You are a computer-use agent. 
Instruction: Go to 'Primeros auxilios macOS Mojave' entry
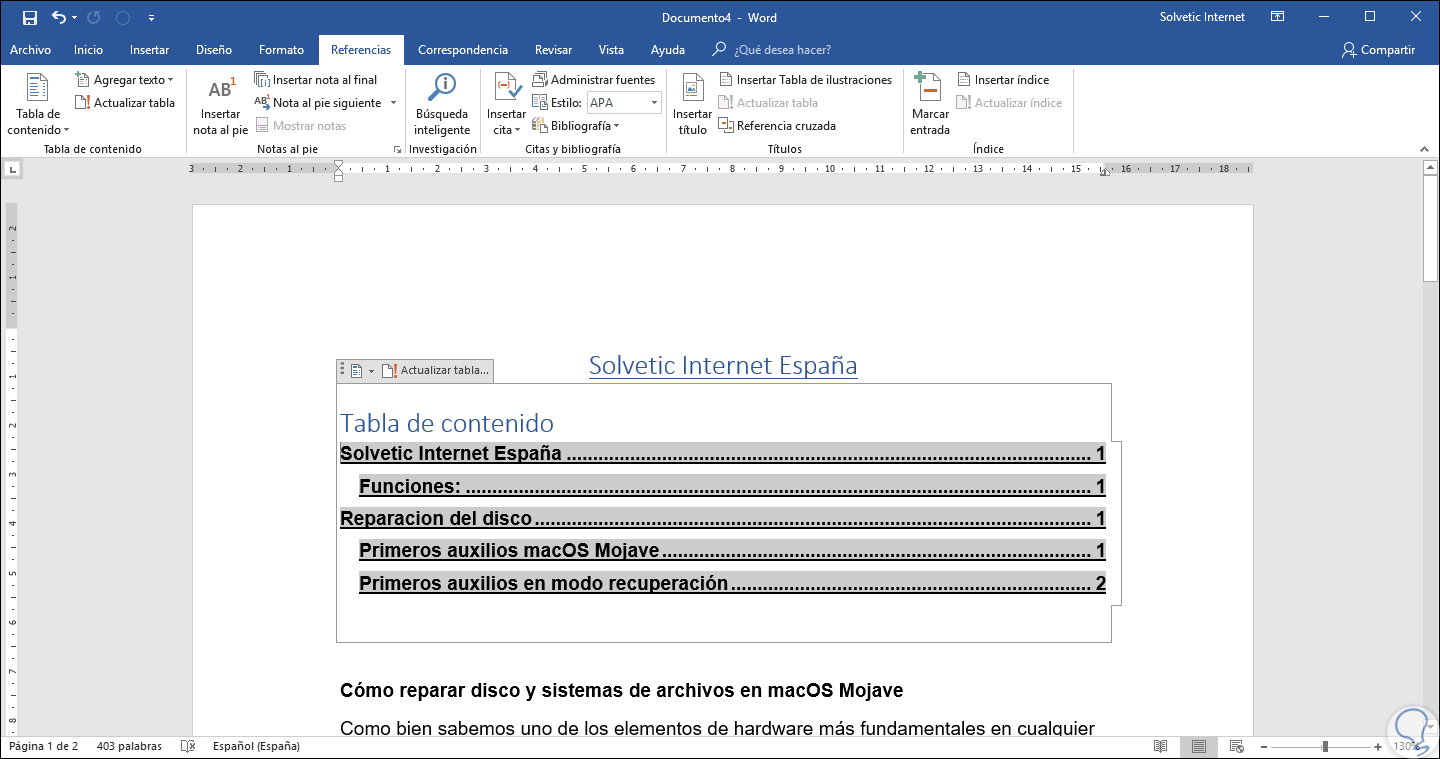point(732,551)
